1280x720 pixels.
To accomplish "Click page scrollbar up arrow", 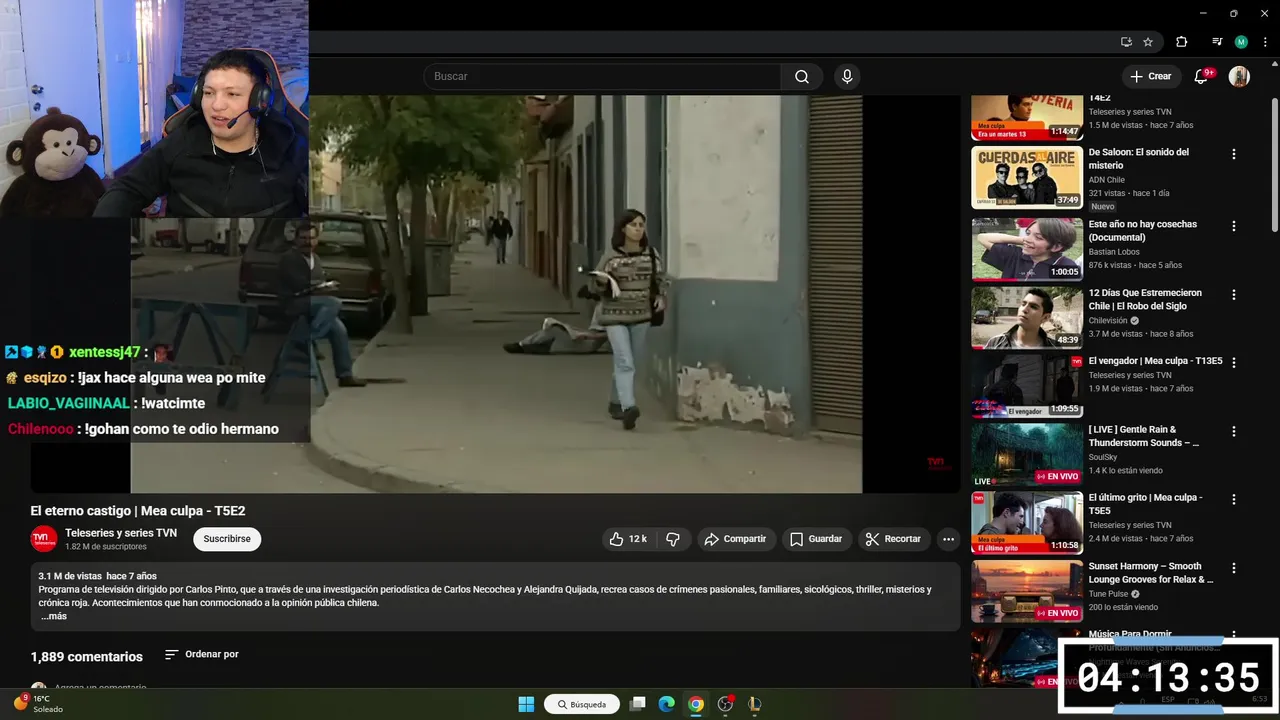I will (x=1274, y=66).
